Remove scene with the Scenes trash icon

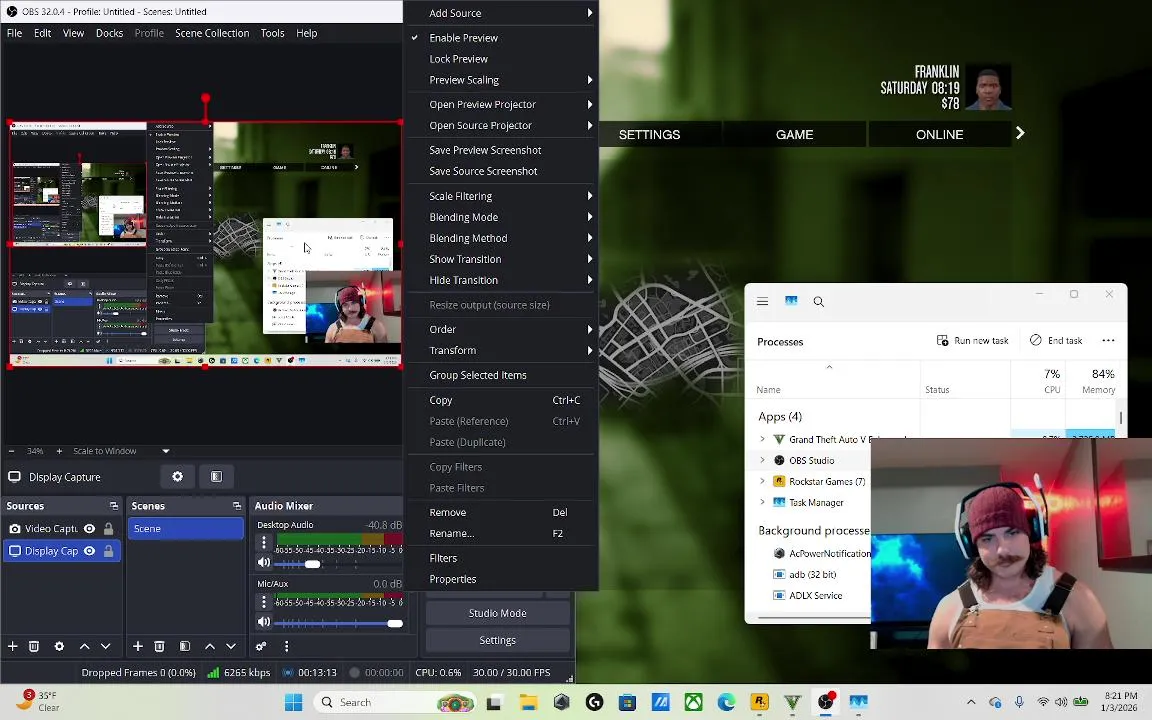(x=159, y=647)
